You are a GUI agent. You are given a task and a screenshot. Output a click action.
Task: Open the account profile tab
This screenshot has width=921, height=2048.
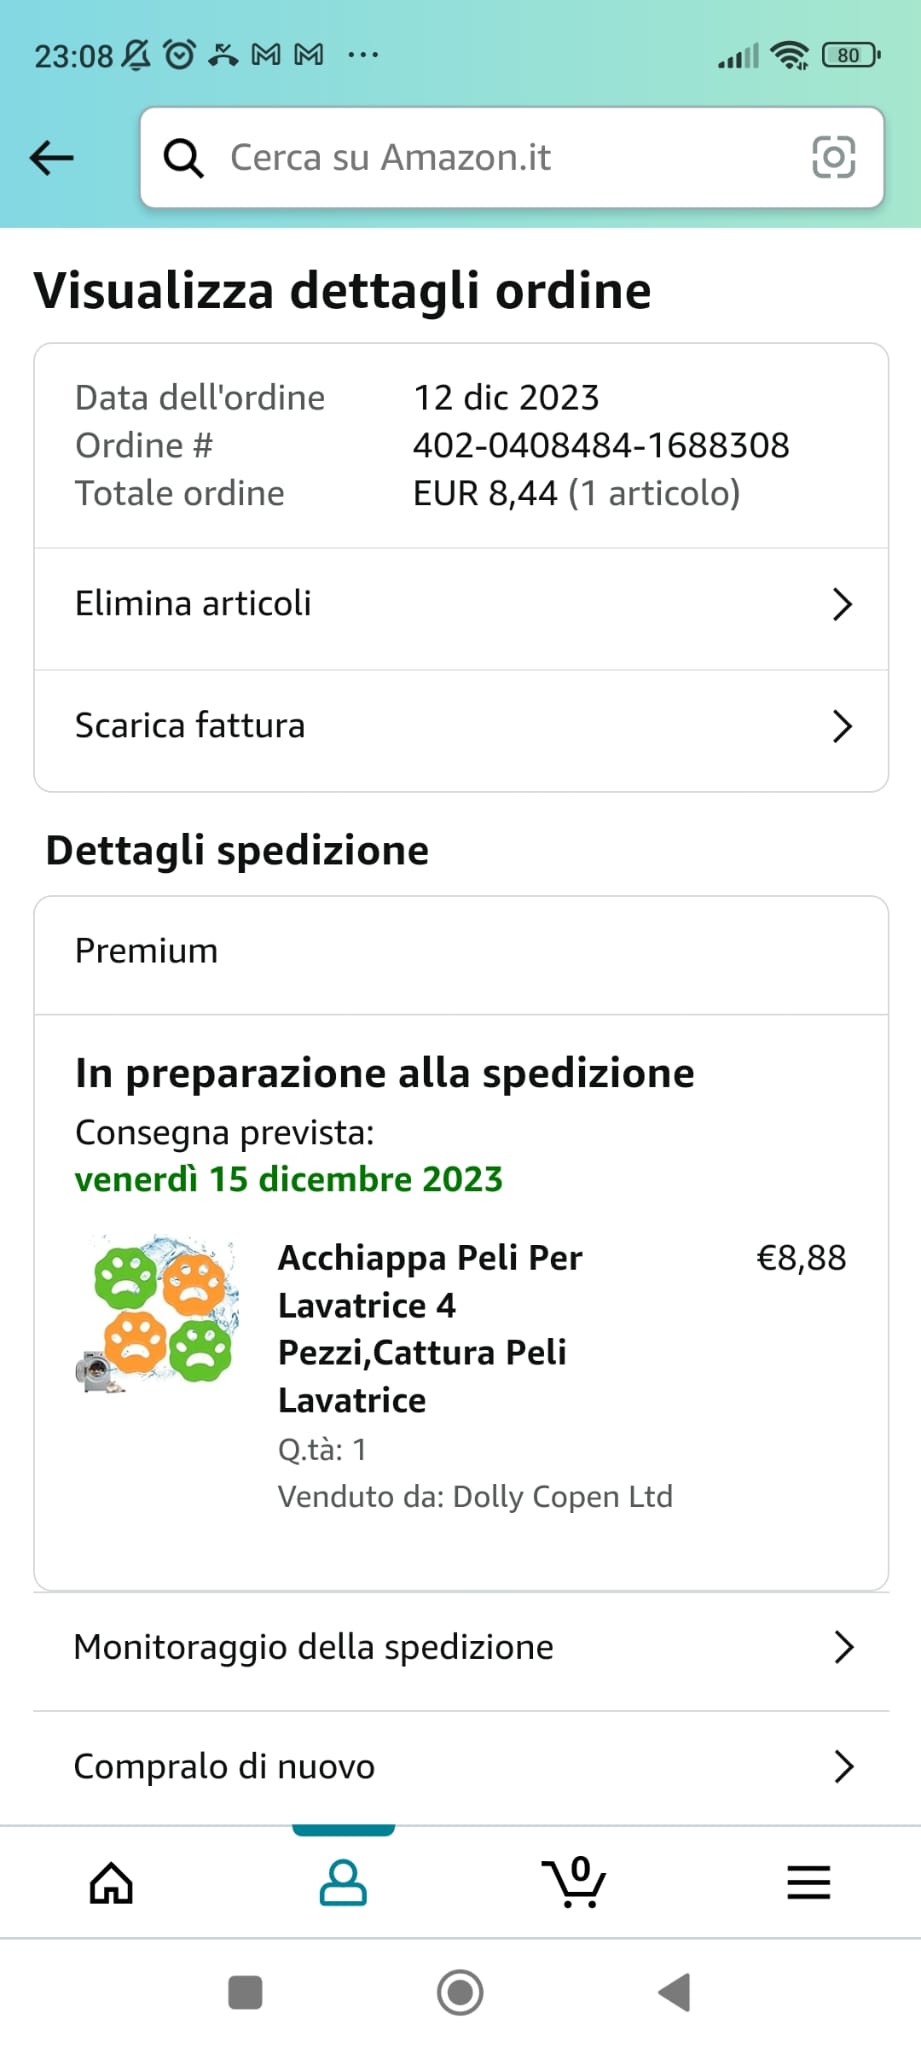(343, 1883)
